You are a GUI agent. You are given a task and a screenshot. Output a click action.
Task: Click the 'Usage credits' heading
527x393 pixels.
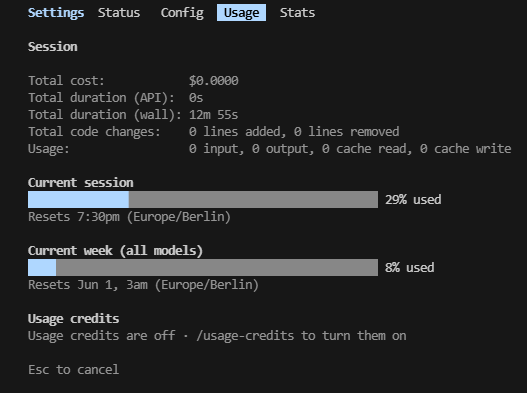click(x=74, y=319)
